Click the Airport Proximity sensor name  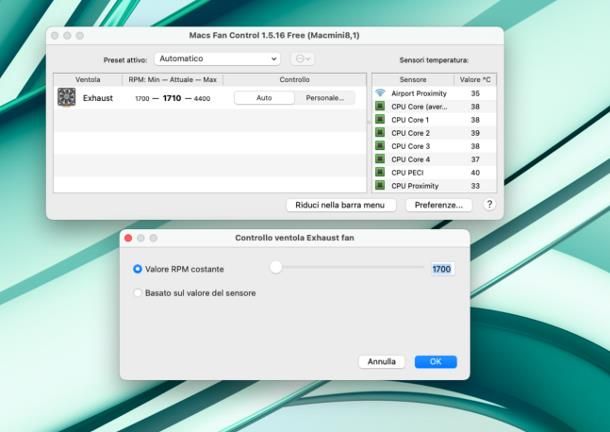click(x=419, y=93)
